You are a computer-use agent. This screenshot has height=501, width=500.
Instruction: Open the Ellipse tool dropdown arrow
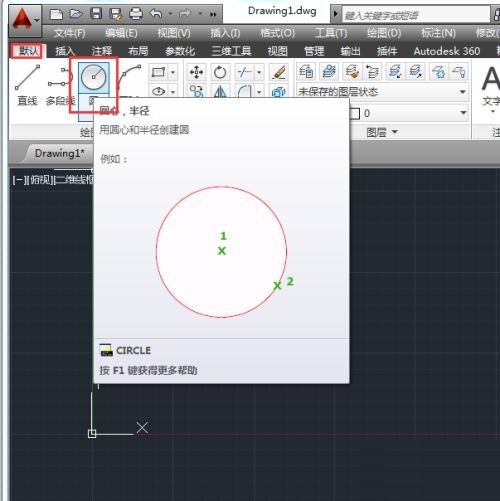pyautogui.click(x=173, y=91)
